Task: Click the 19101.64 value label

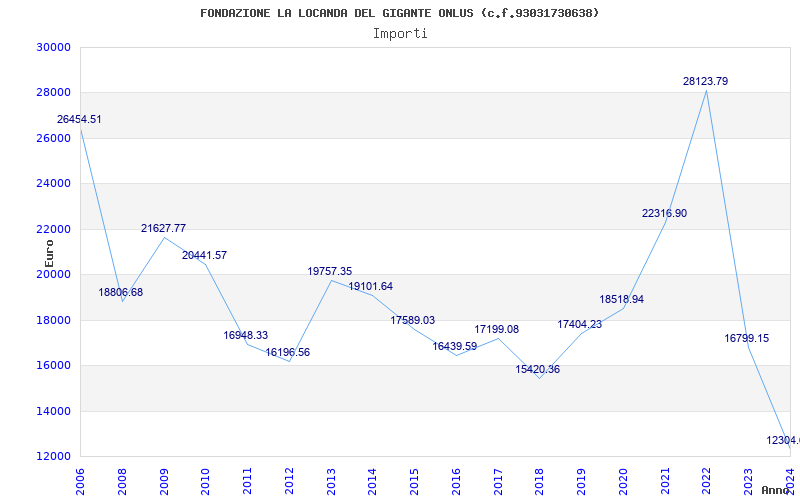Action: [370, 286]
